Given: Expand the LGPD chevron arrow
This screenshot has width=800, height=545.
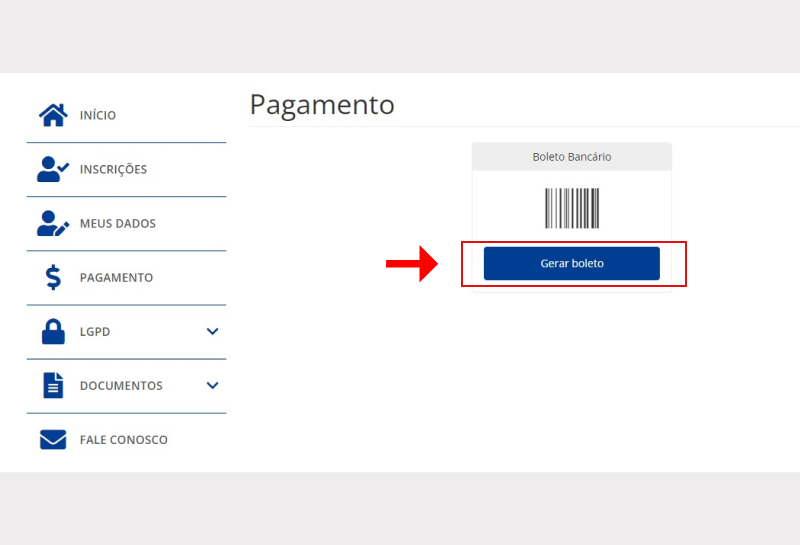Looking at the screenshot, I should [212, 331].
